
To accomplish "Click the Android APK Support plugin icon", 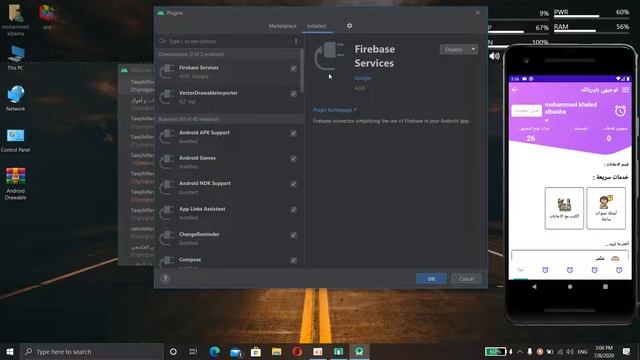I will (167, 136).
